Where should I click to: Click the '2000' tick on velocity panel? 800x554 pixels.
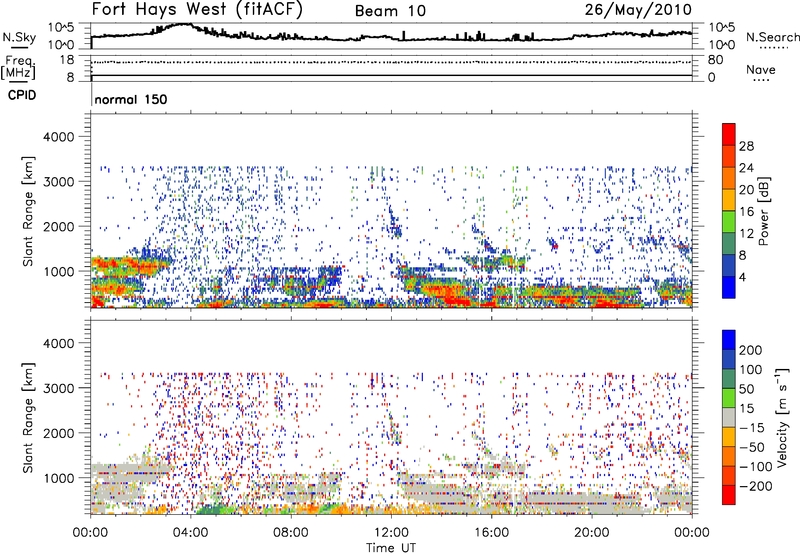point(58,433)
